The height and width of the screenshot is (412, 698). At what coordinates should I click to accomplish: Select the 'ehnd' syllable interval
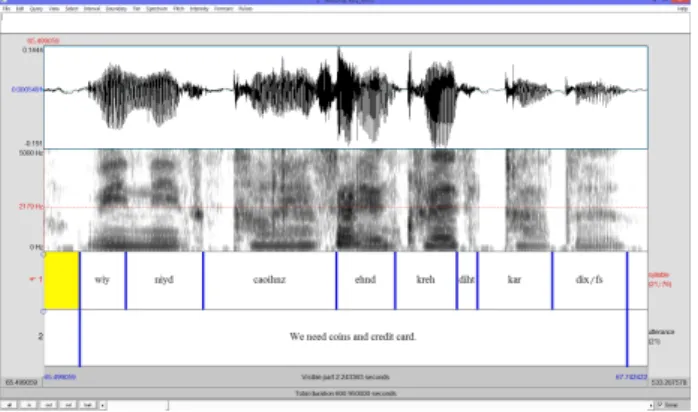pos(365,280)
